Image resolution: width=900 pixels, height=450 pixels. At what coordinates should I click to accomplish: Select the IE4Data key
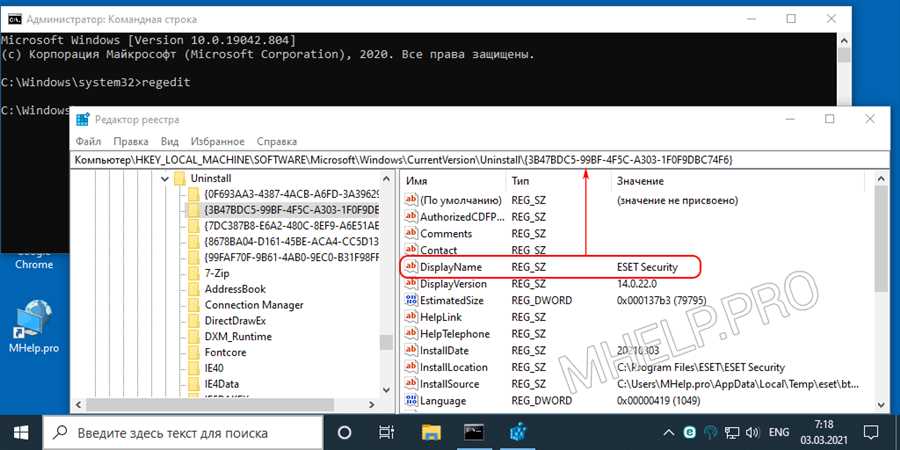click(x=222, y=384)
